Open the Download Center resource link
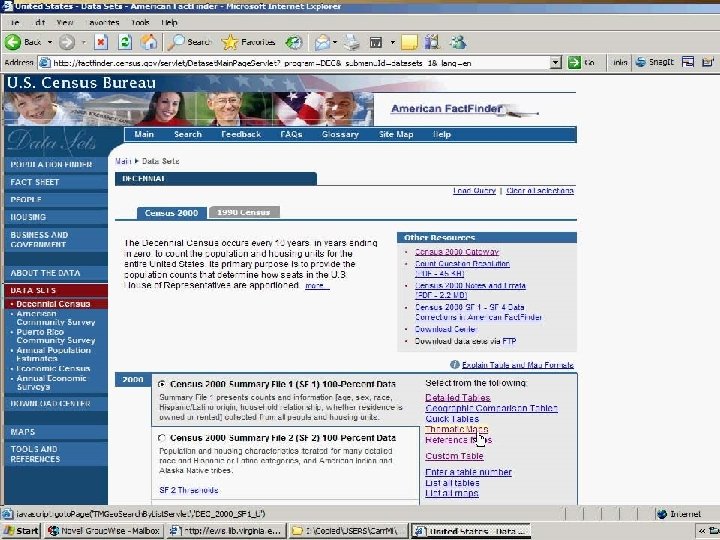Screen dimensions: 720x540 [x=445, y=329]
